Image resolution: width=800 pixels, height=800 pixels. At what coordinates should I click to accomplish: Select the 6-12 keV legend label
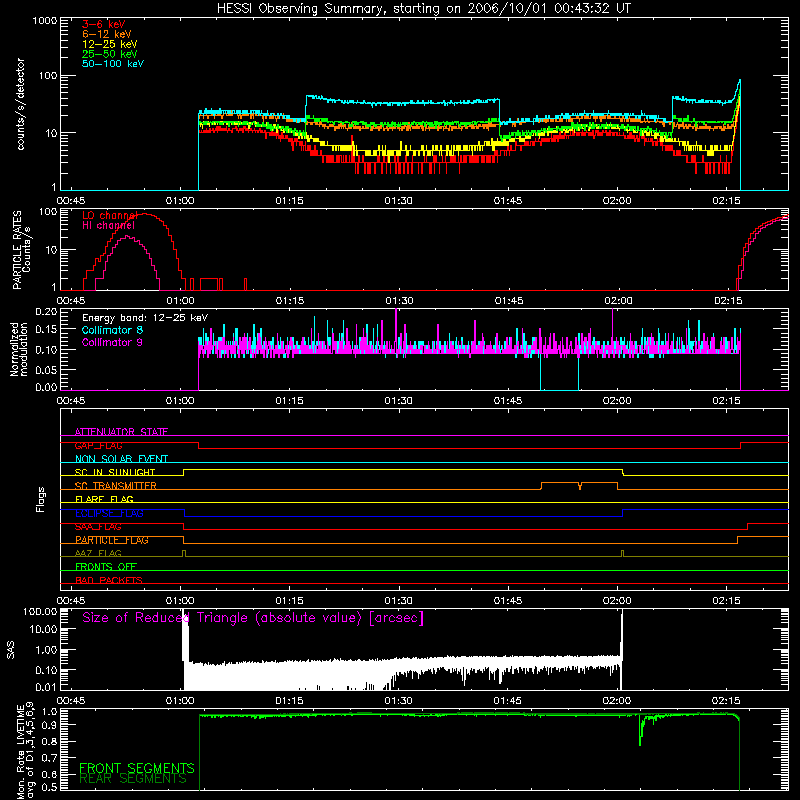tap(106, 34)
